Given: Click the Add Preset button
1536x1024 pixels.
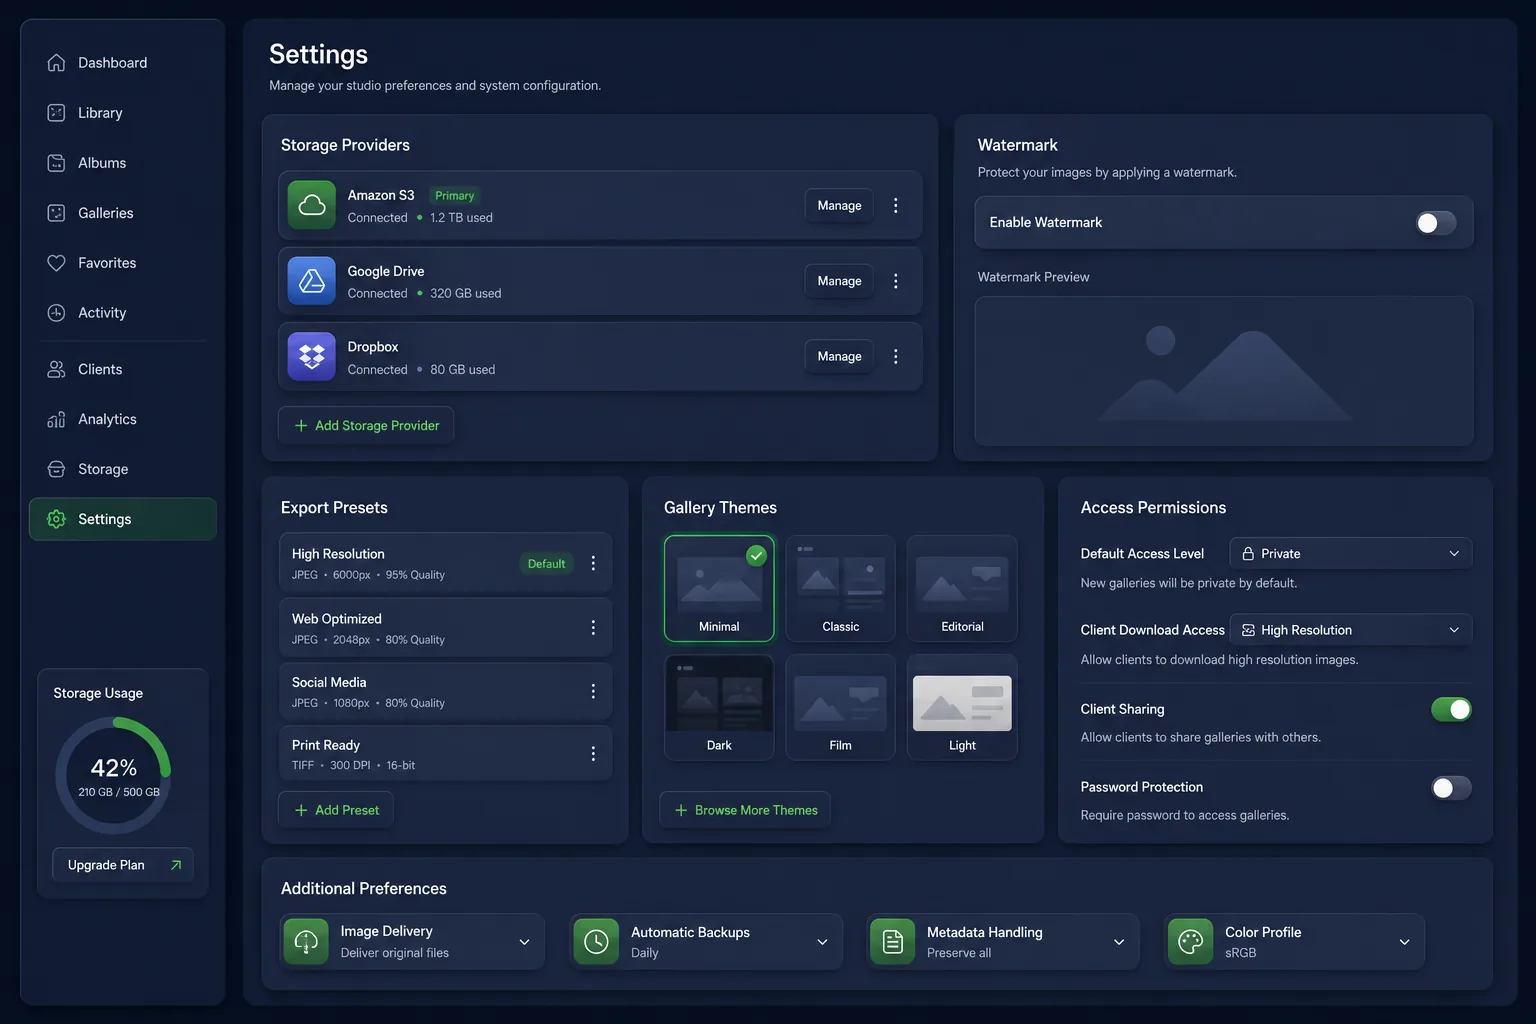Looking at the screenshot, I should pos(336,810).
